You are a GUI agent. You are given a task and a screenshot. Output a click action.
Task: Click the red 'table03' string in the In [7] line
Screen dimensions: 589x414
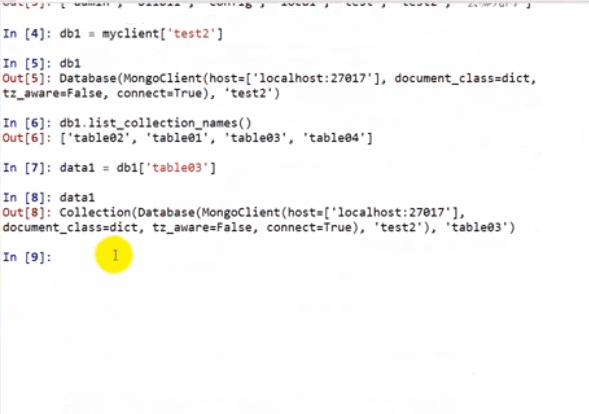(x=177, y=168)
